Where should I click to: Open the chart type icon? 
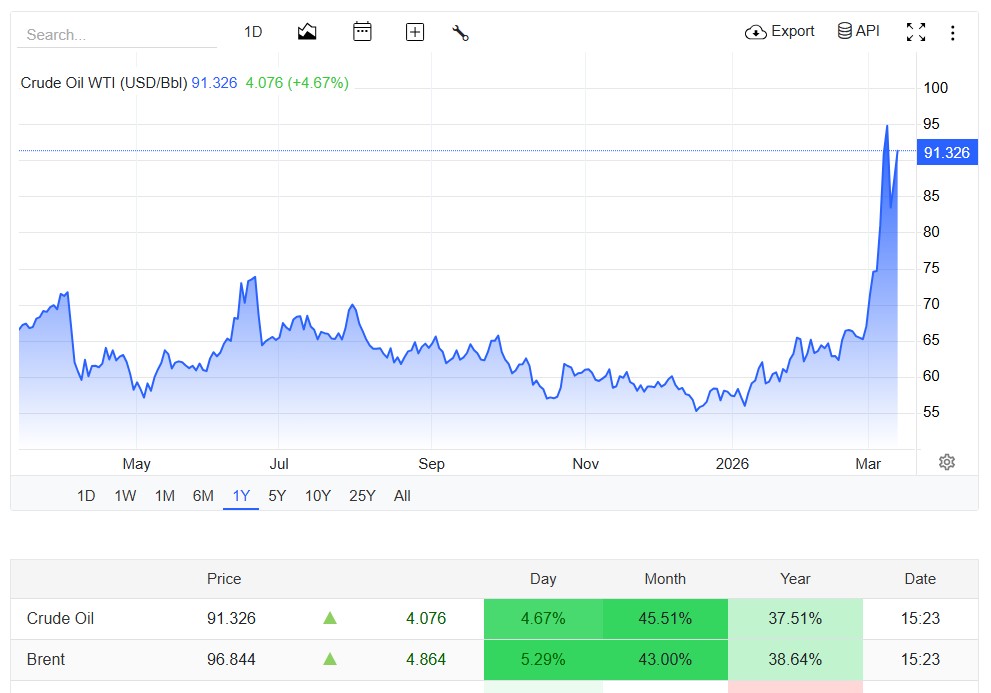point(307,32)
